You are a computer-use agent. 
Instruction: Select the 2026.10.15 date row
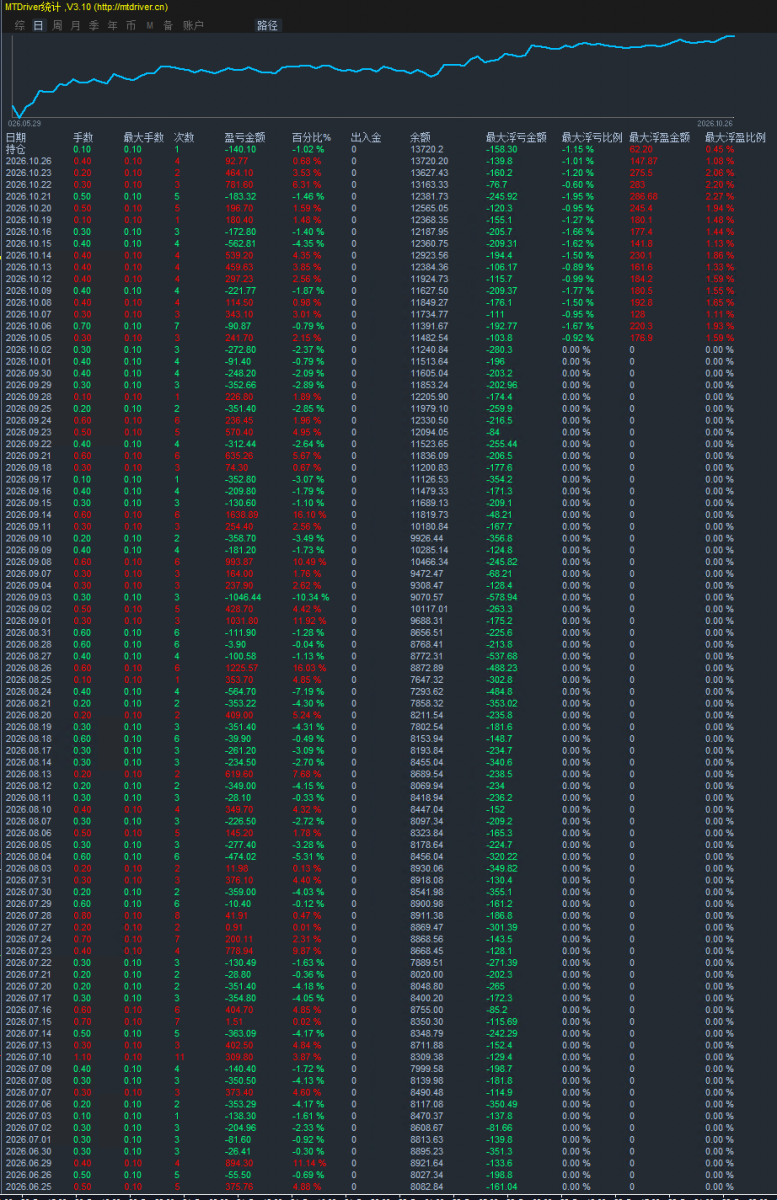tap(28, 244)
